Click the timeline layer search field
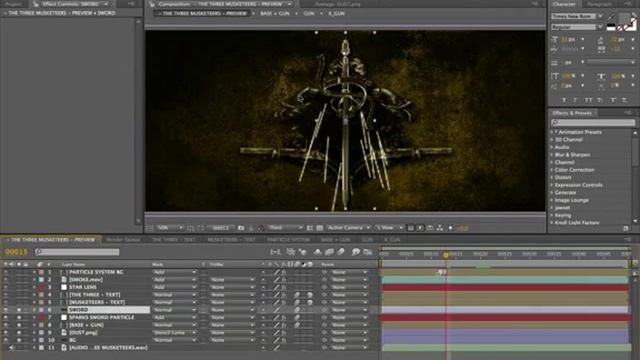Screen dimensions: 640x360 point(77,252)
